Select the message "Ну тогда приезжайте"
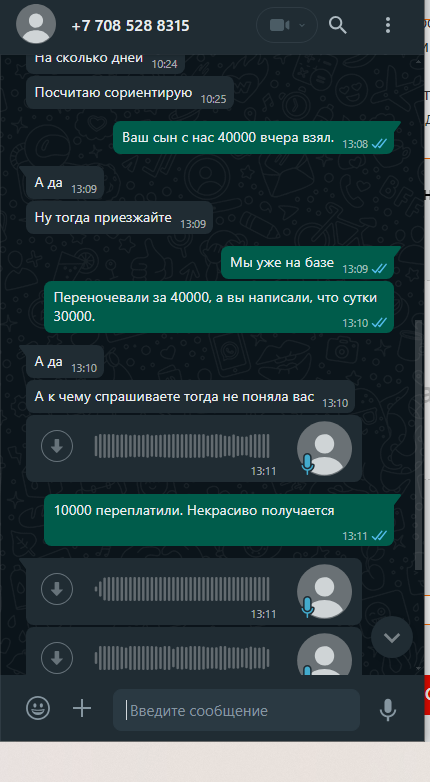 coord(119,218)
